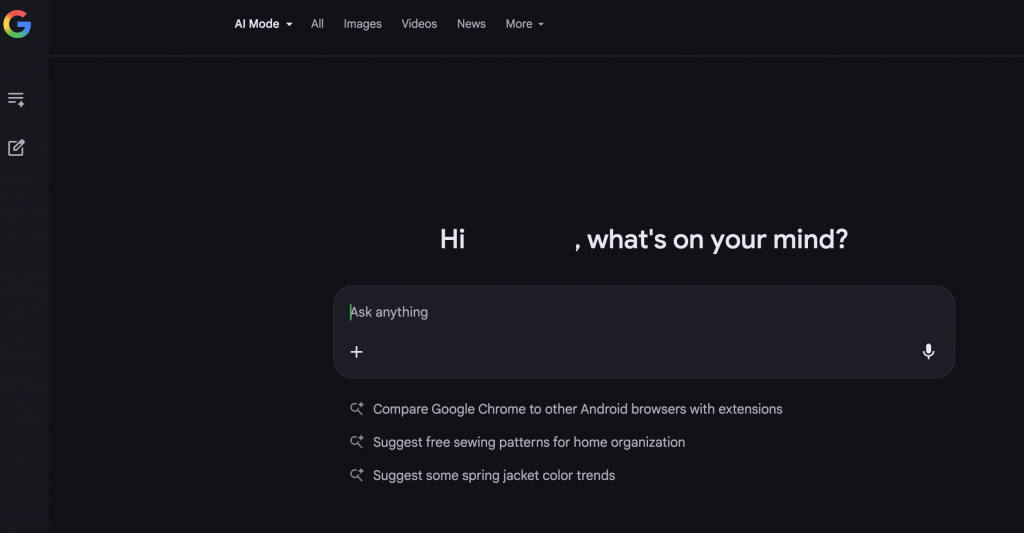Click the "what's on your mind?" heading
The height and width of the screenshot is (533, 1024).
pyautogui.click(x=716, y=240)
